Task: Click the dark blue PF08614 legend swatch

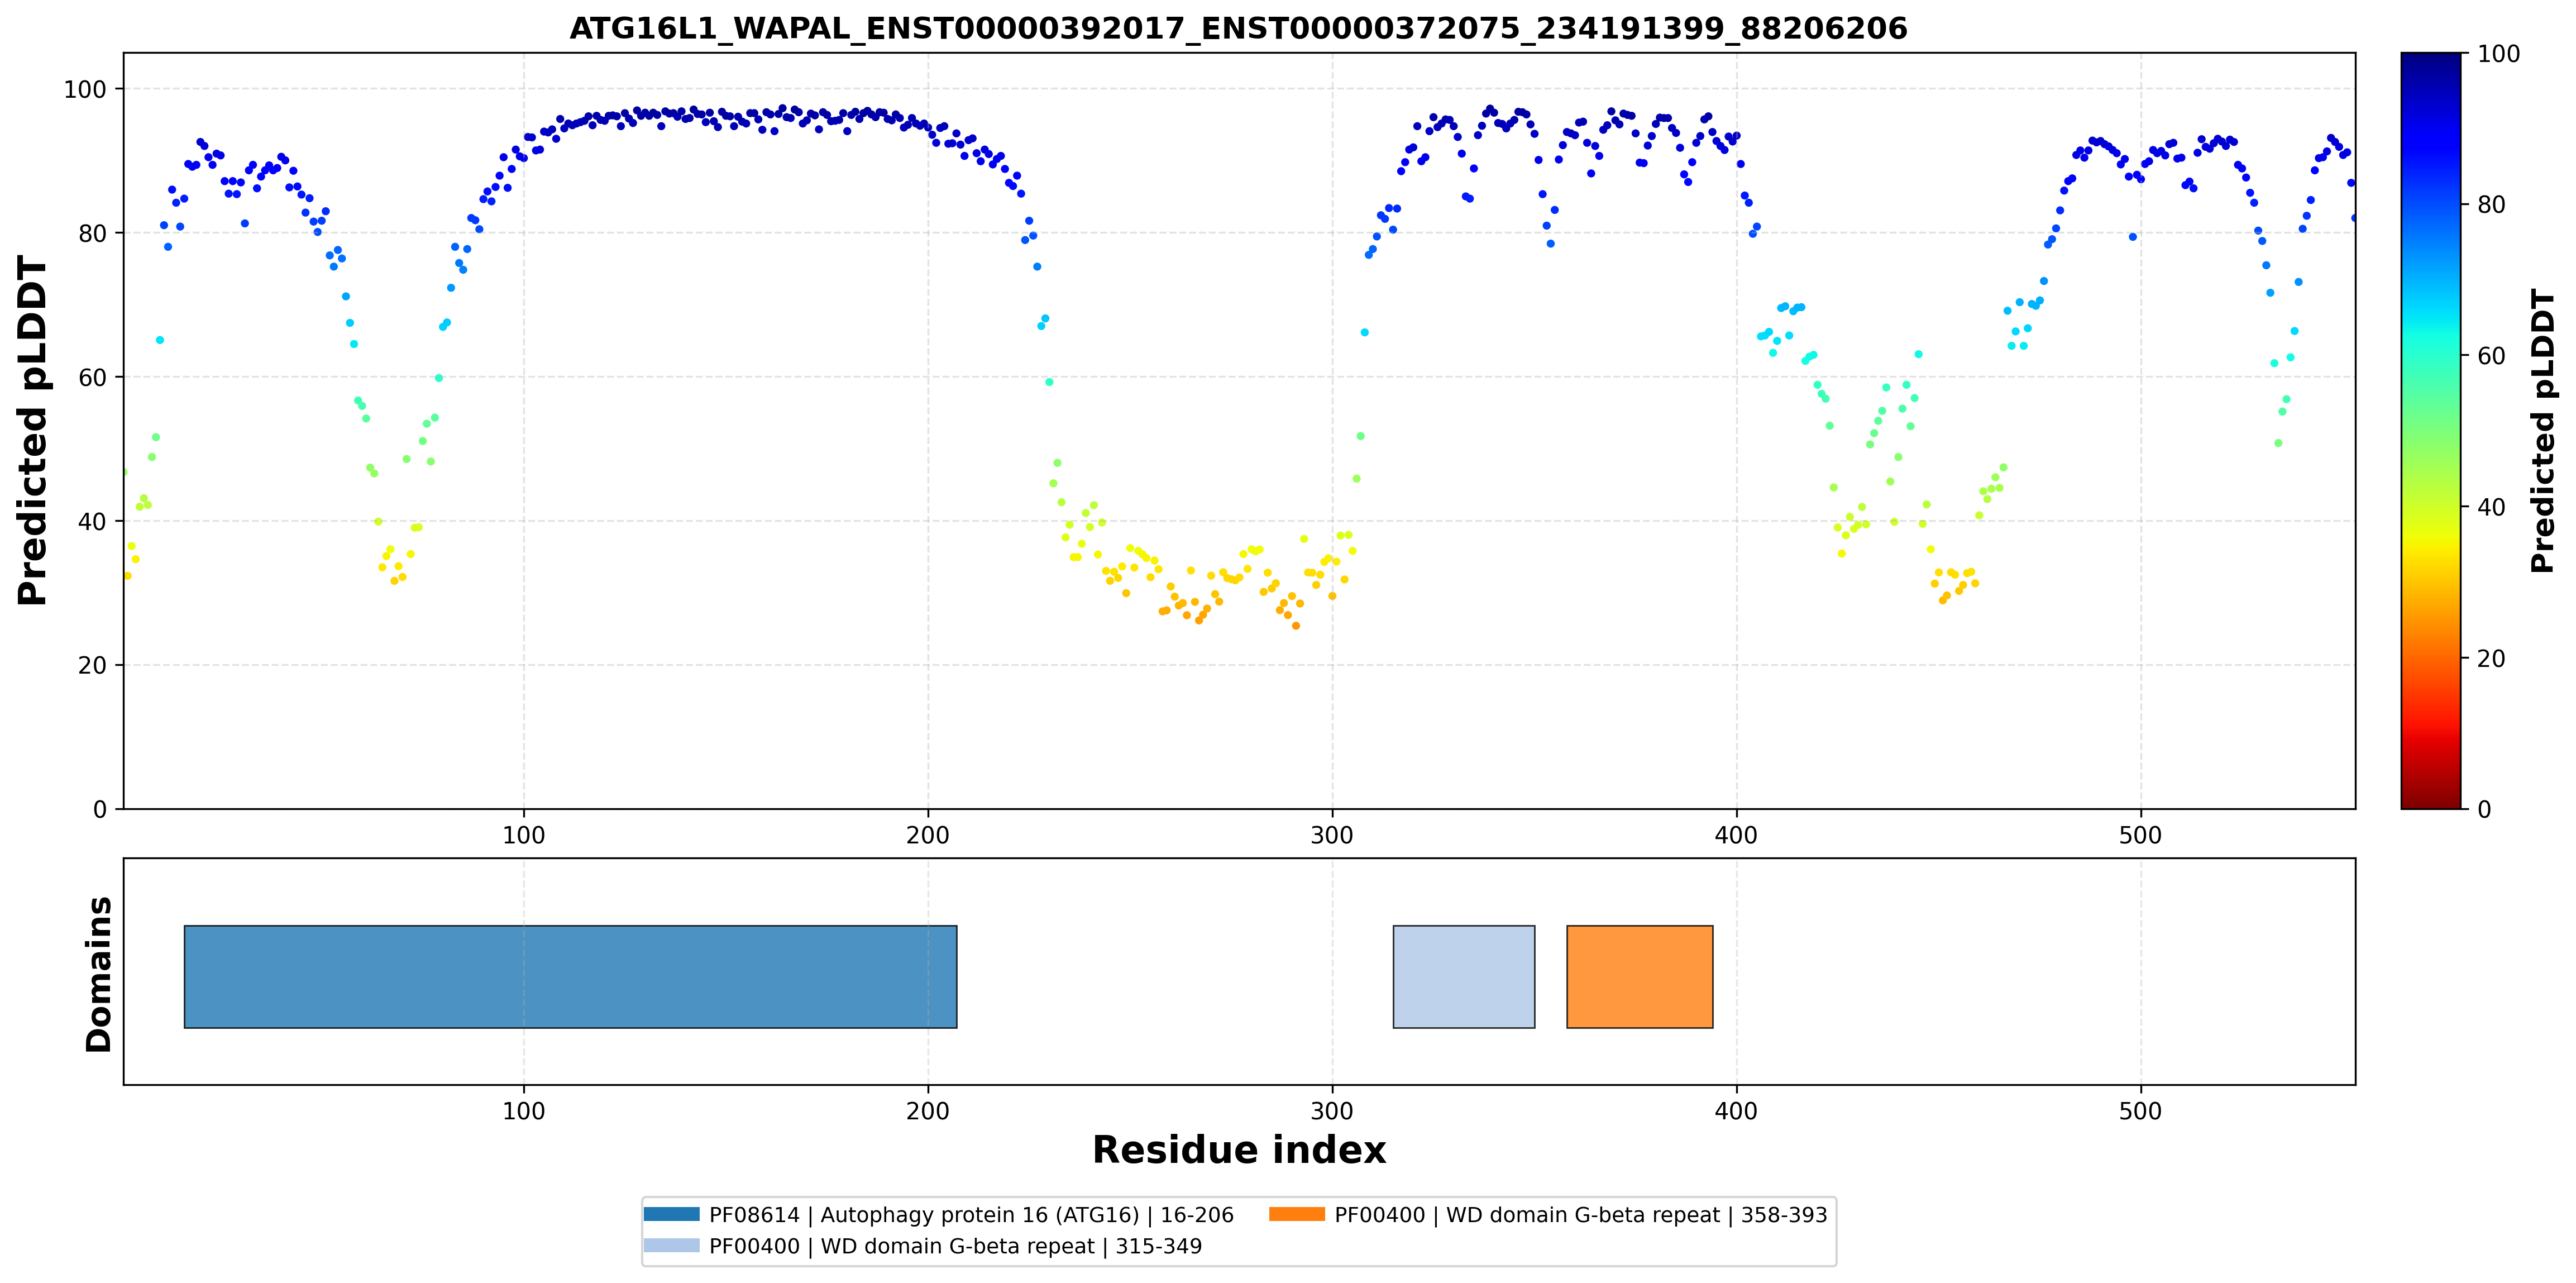Action: click(x=671, y=1214)
